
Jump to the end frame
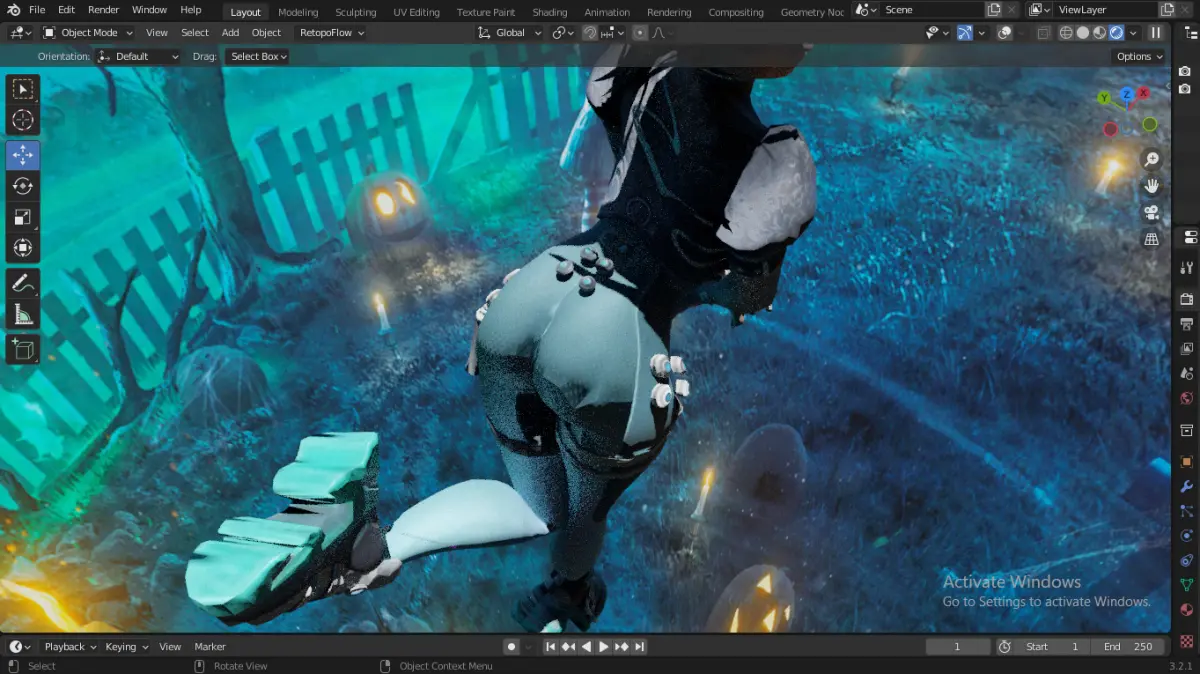tap(640, 647)
